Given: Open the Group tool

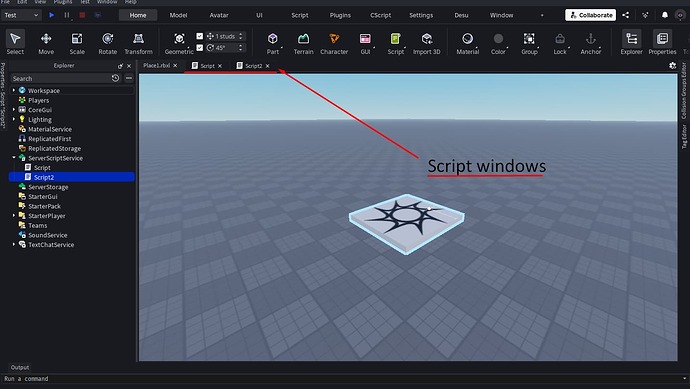Looking at the screenshot, I should [529, 43].
